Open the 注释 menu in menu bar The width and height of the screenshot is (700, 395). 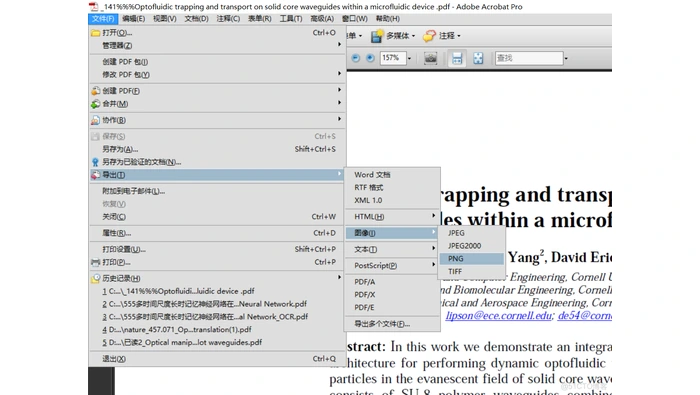tap(228, 19)
